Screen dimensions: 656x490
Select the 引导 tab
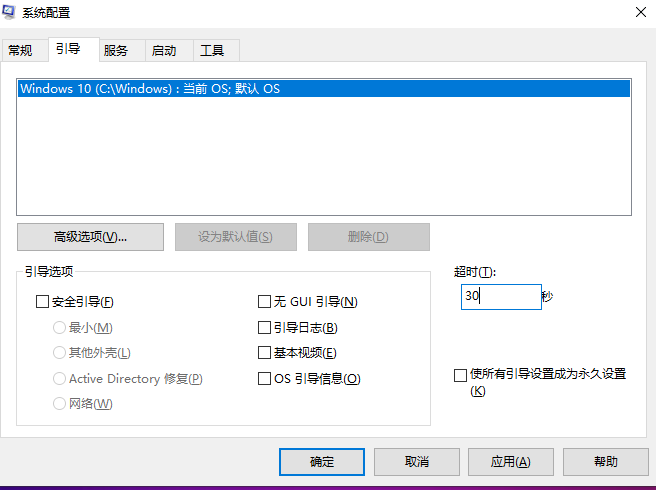point(74,49)
